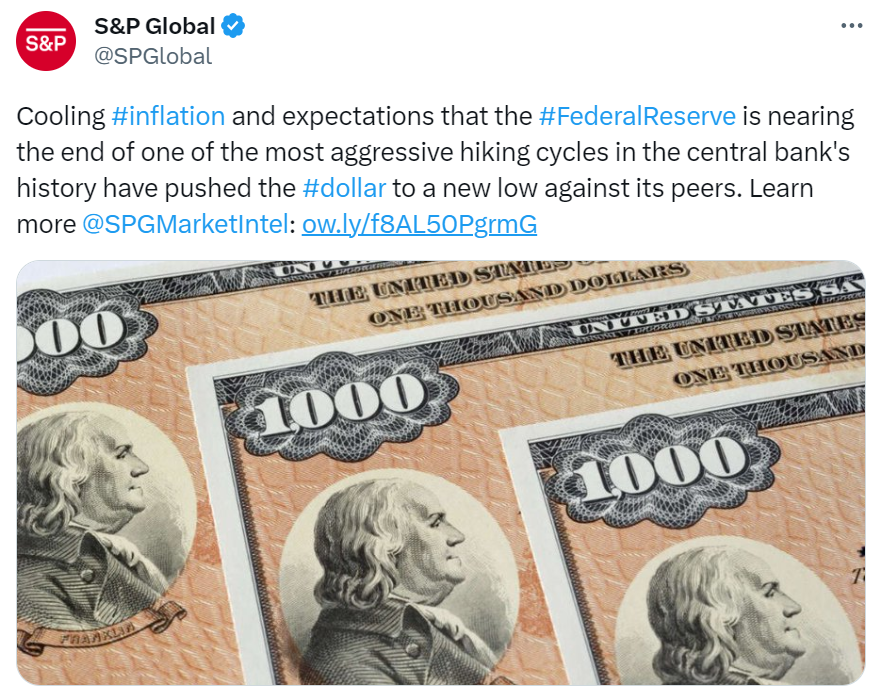Image resolution: width=882 pixels, height=700 pixels.
Task: Open the S&P Global display name link
Action: pos(154,27)
